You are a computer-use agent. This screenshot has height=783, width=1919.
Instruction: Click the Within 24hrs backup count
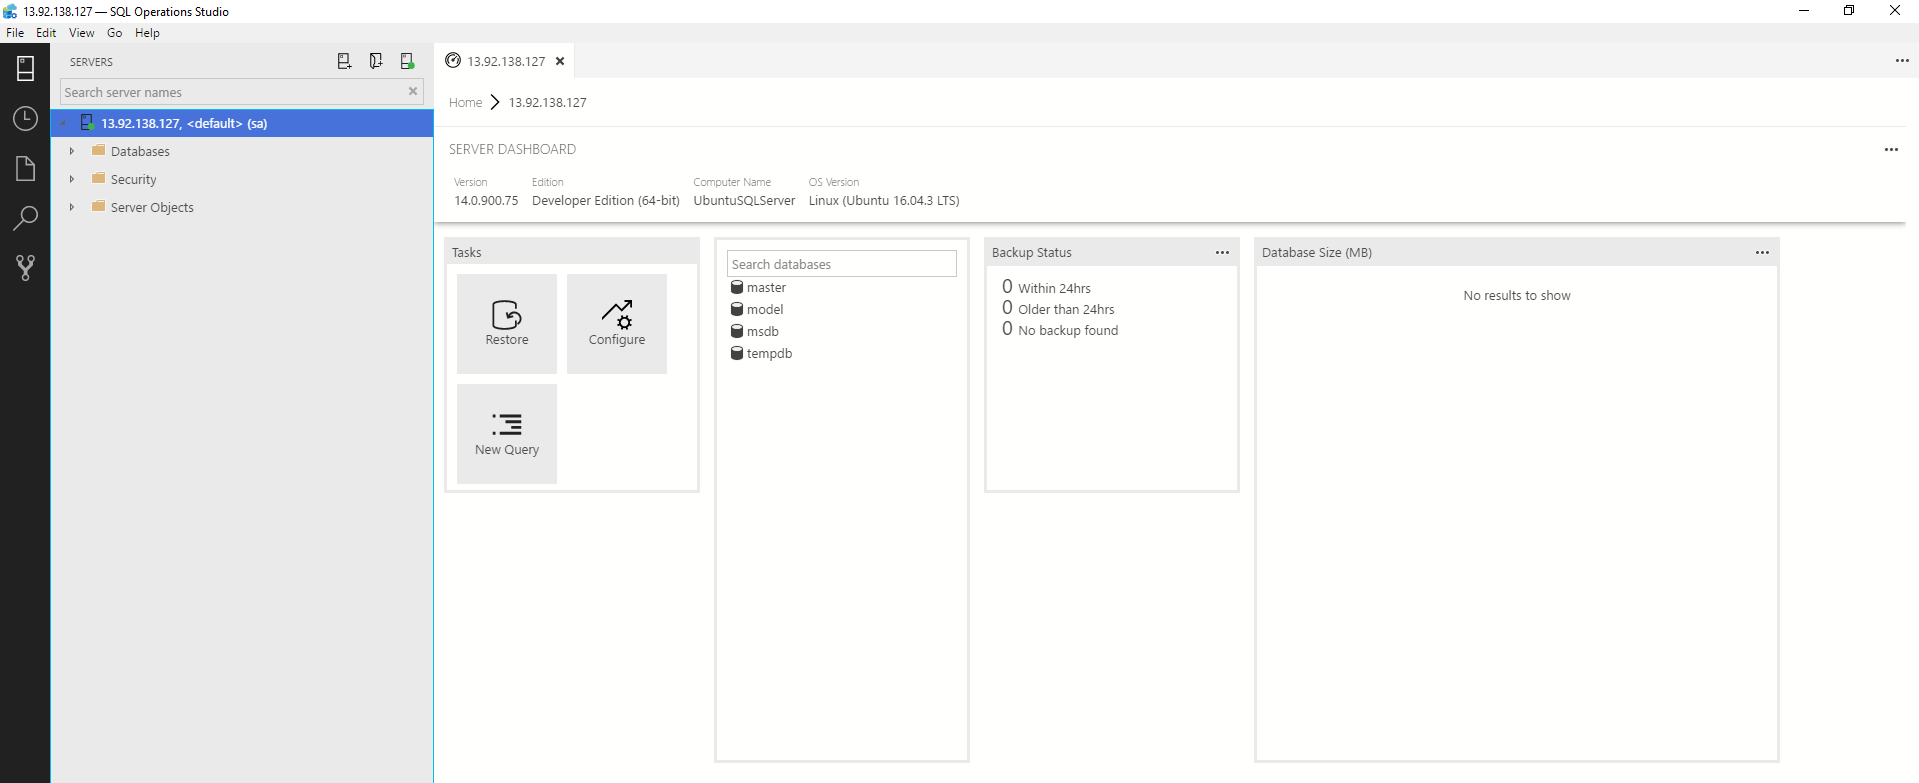[x=1007, y=287]
